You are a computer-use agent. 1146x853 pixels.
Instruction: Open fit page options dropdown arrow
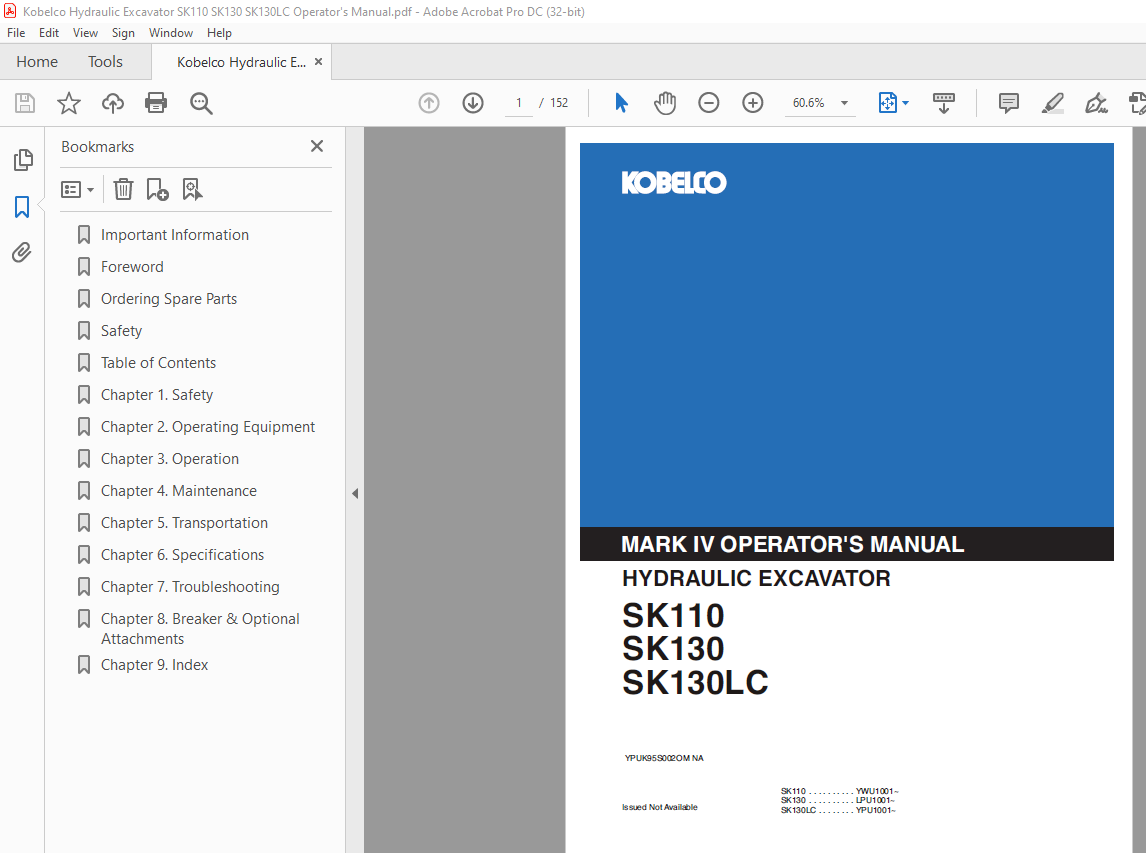coord(906,103)
